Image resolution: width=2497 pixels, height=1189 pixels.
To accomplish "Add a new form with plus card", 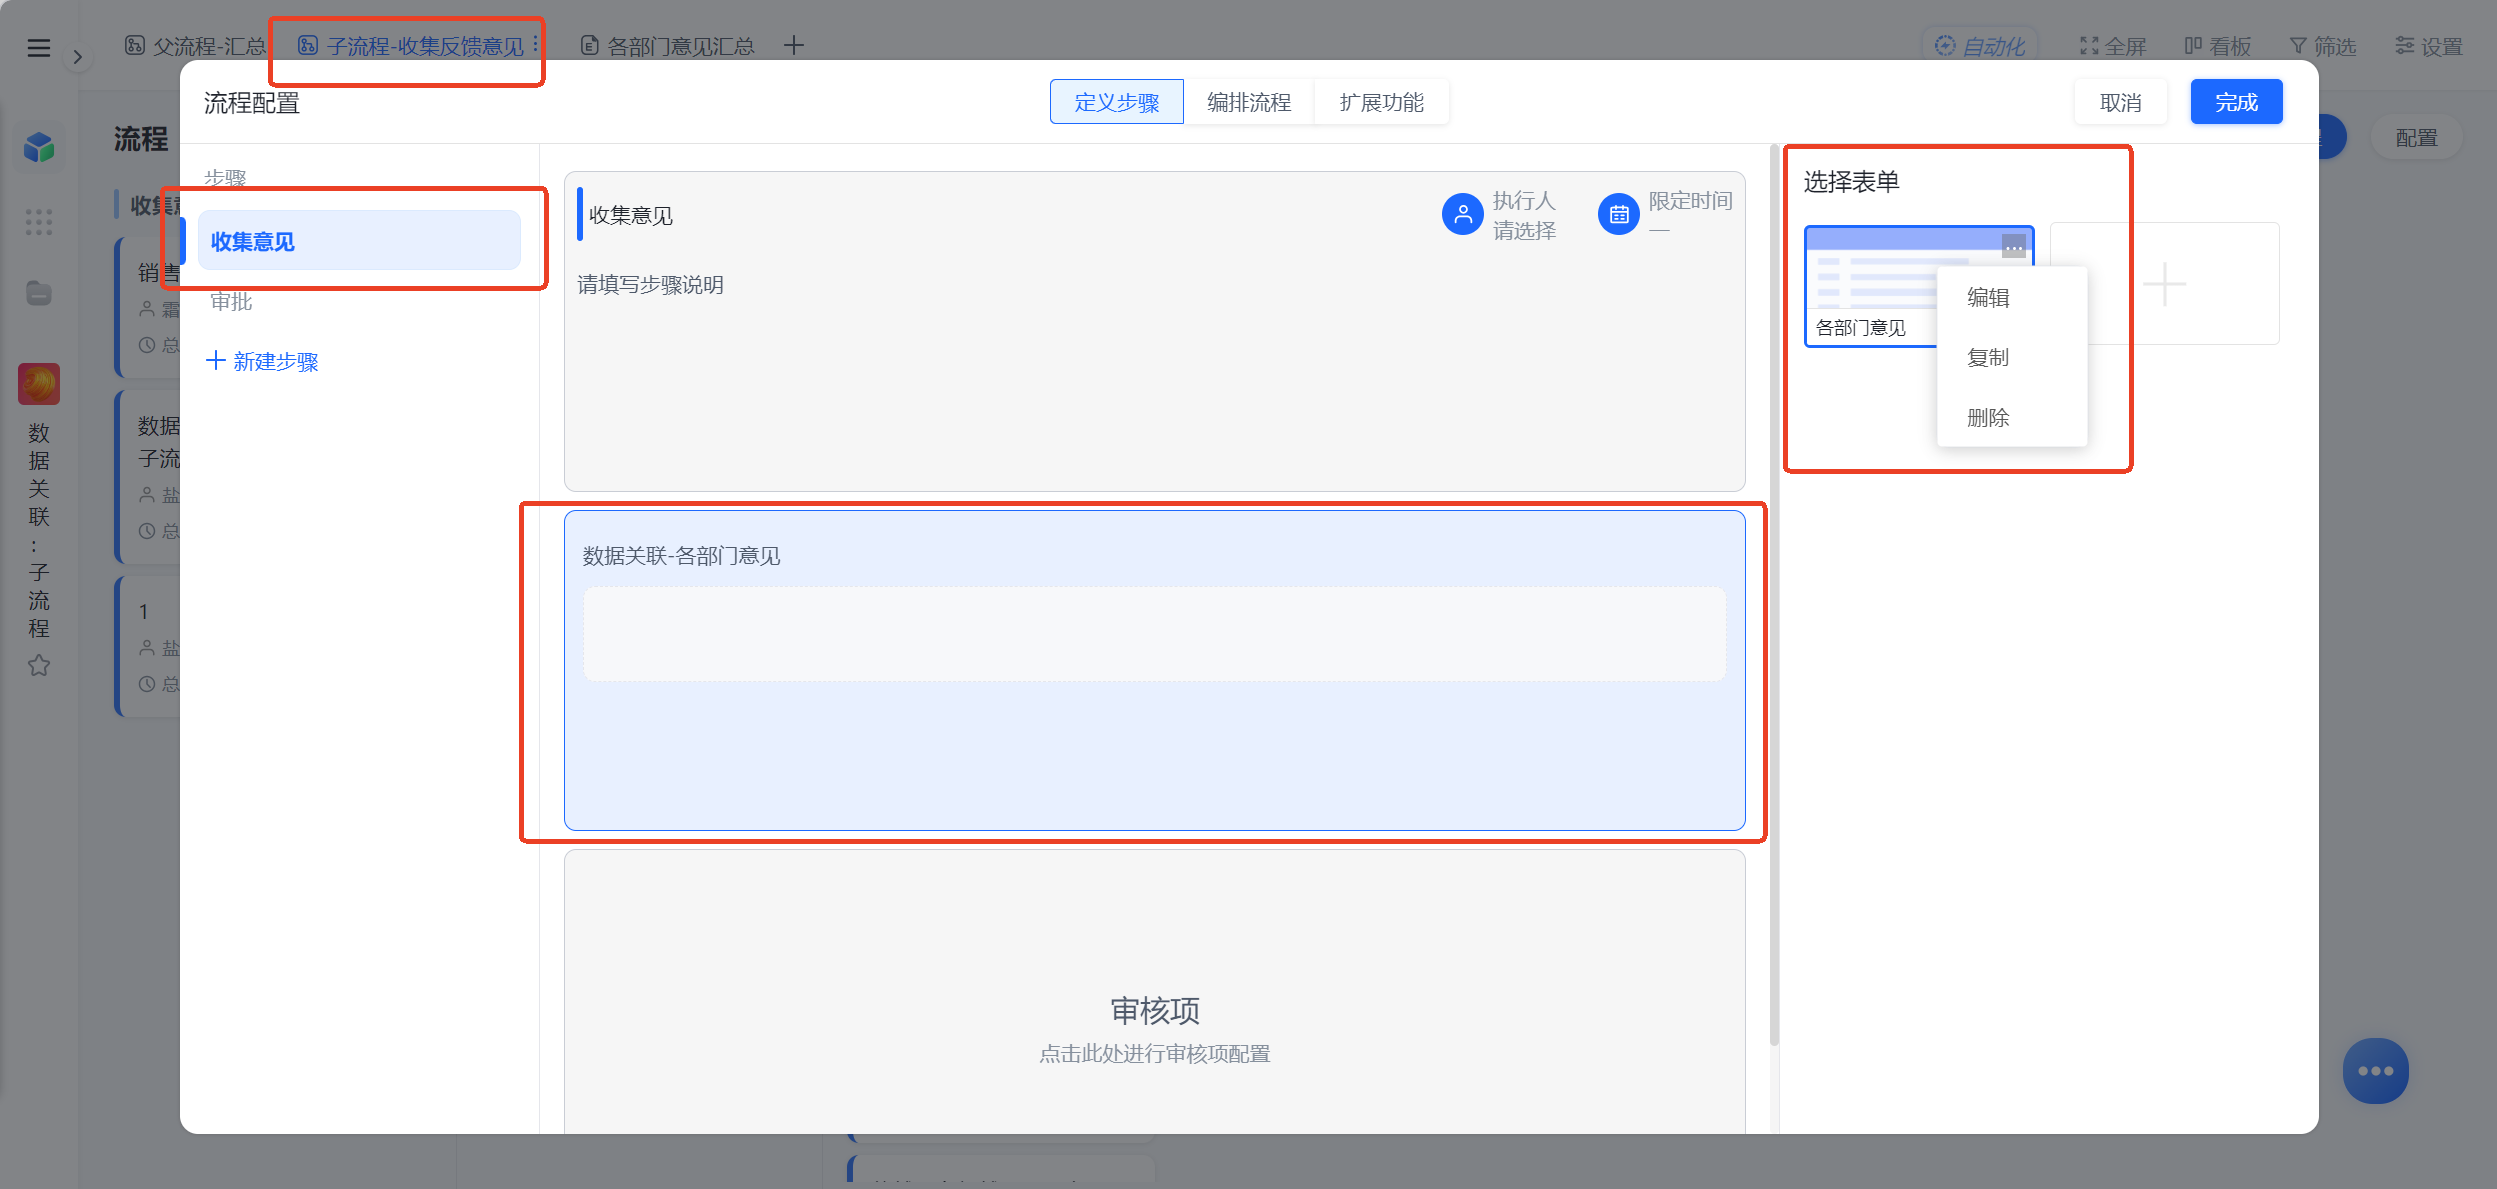I will [x=2165, y=284].
